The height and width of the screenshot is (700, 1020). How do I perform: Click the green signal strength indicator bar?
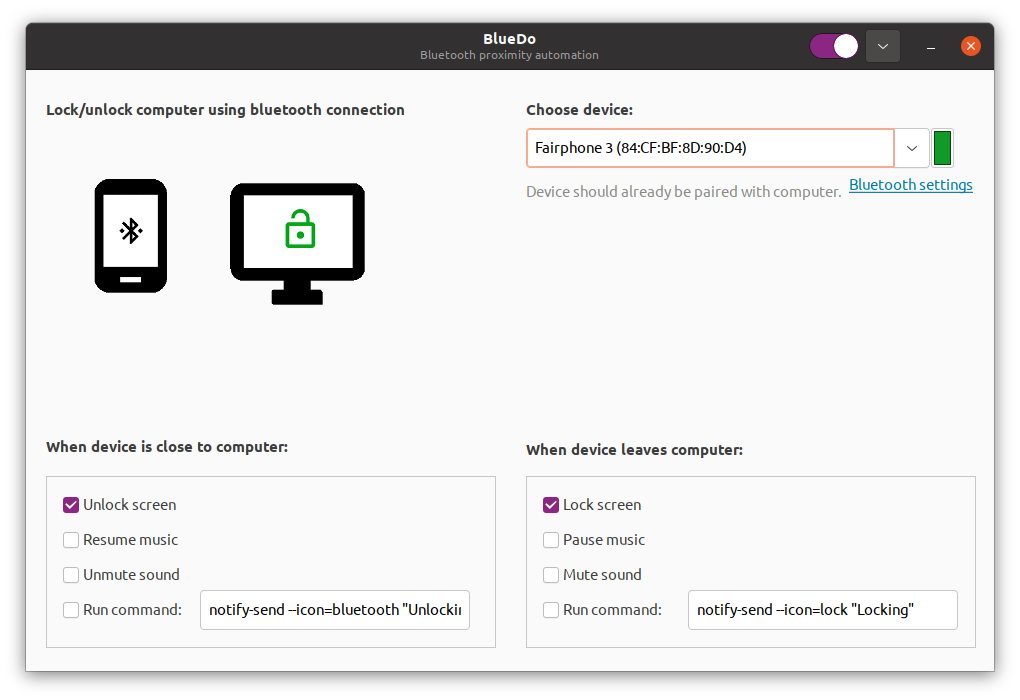pyautogui.click(x=942, y=148)
